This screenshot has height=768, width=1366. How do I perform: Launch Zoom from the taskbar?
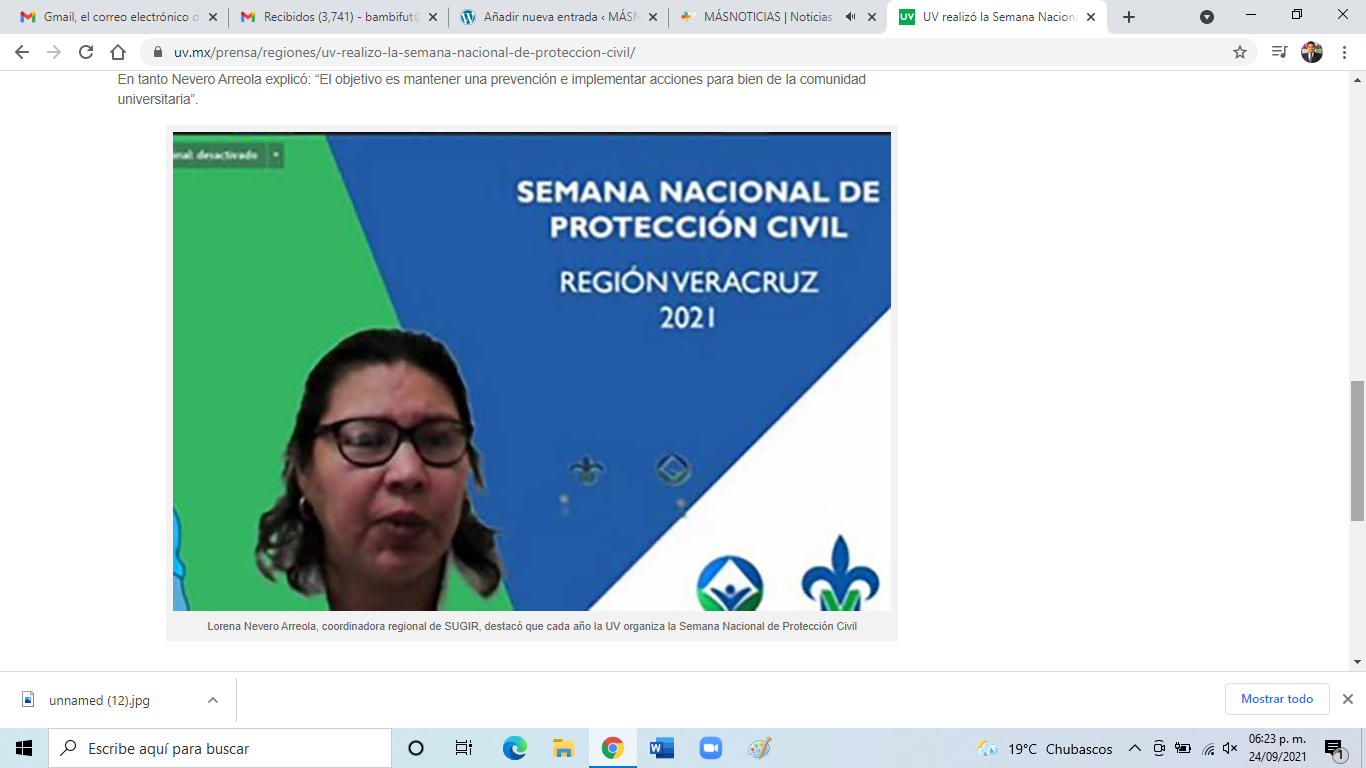[710, 748]
